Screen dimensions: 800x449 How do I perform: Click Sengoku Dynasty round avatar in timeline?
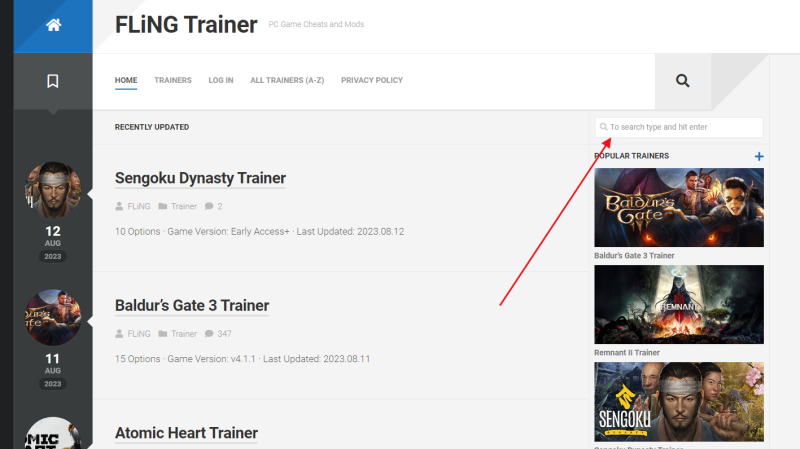pyautogui.click(x=53, y=190)
